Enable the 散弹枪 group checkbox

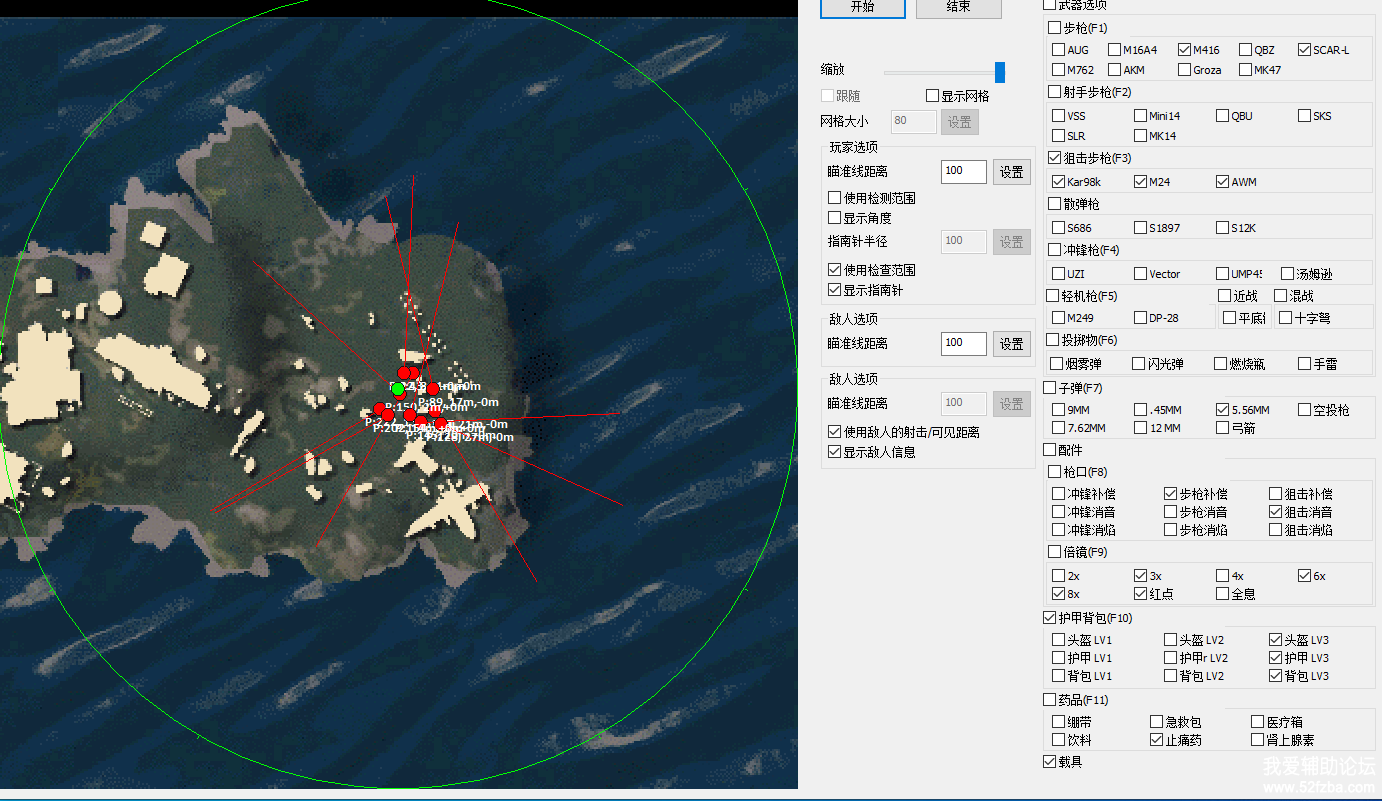coord(1054,204)
